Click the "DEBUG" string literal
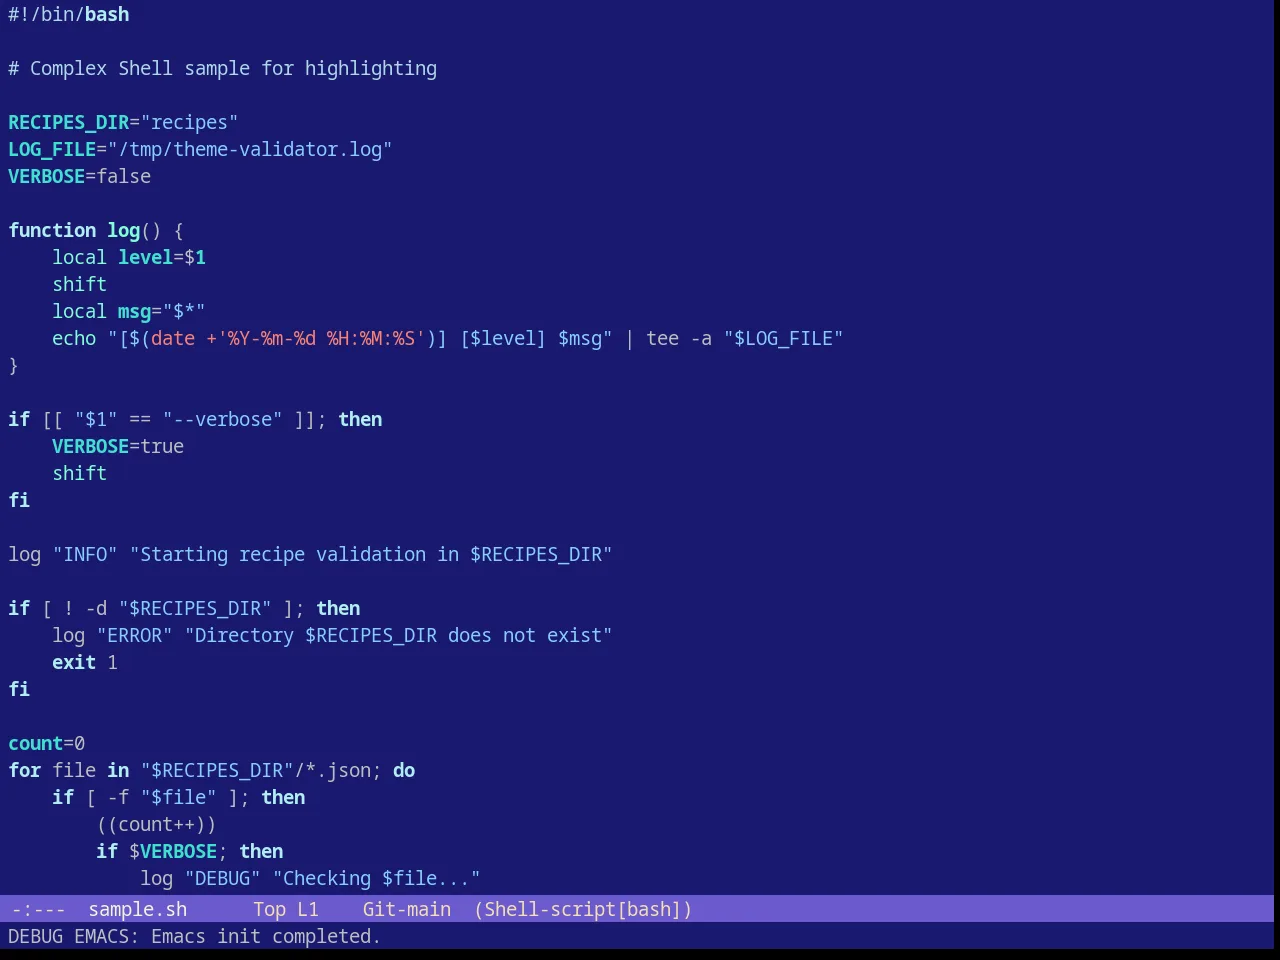 (223, 878)
